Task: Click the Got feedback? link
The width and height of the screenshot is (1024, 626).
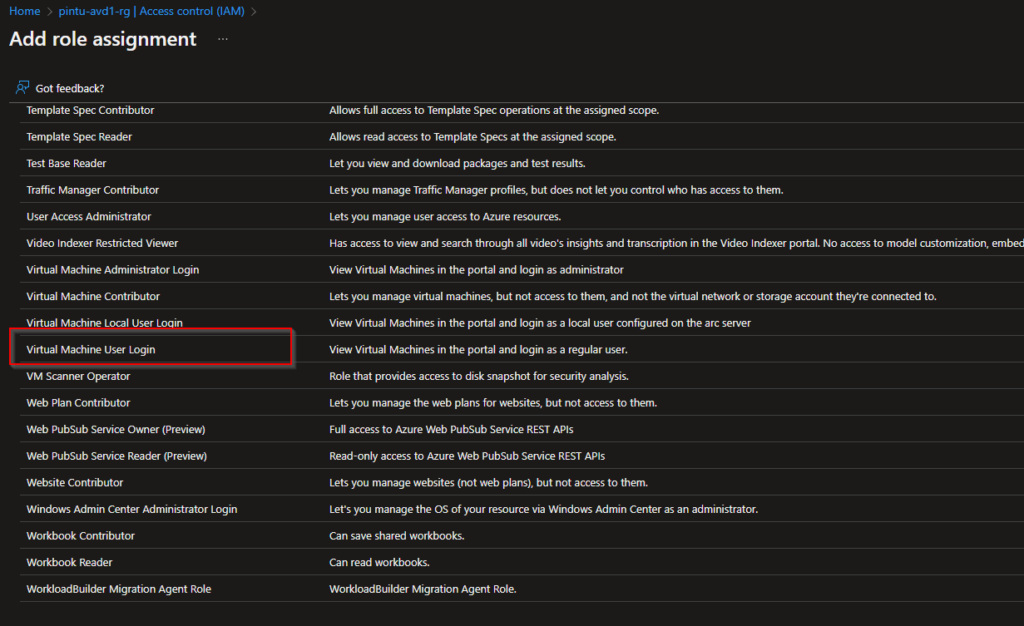Action: (70, 88)
